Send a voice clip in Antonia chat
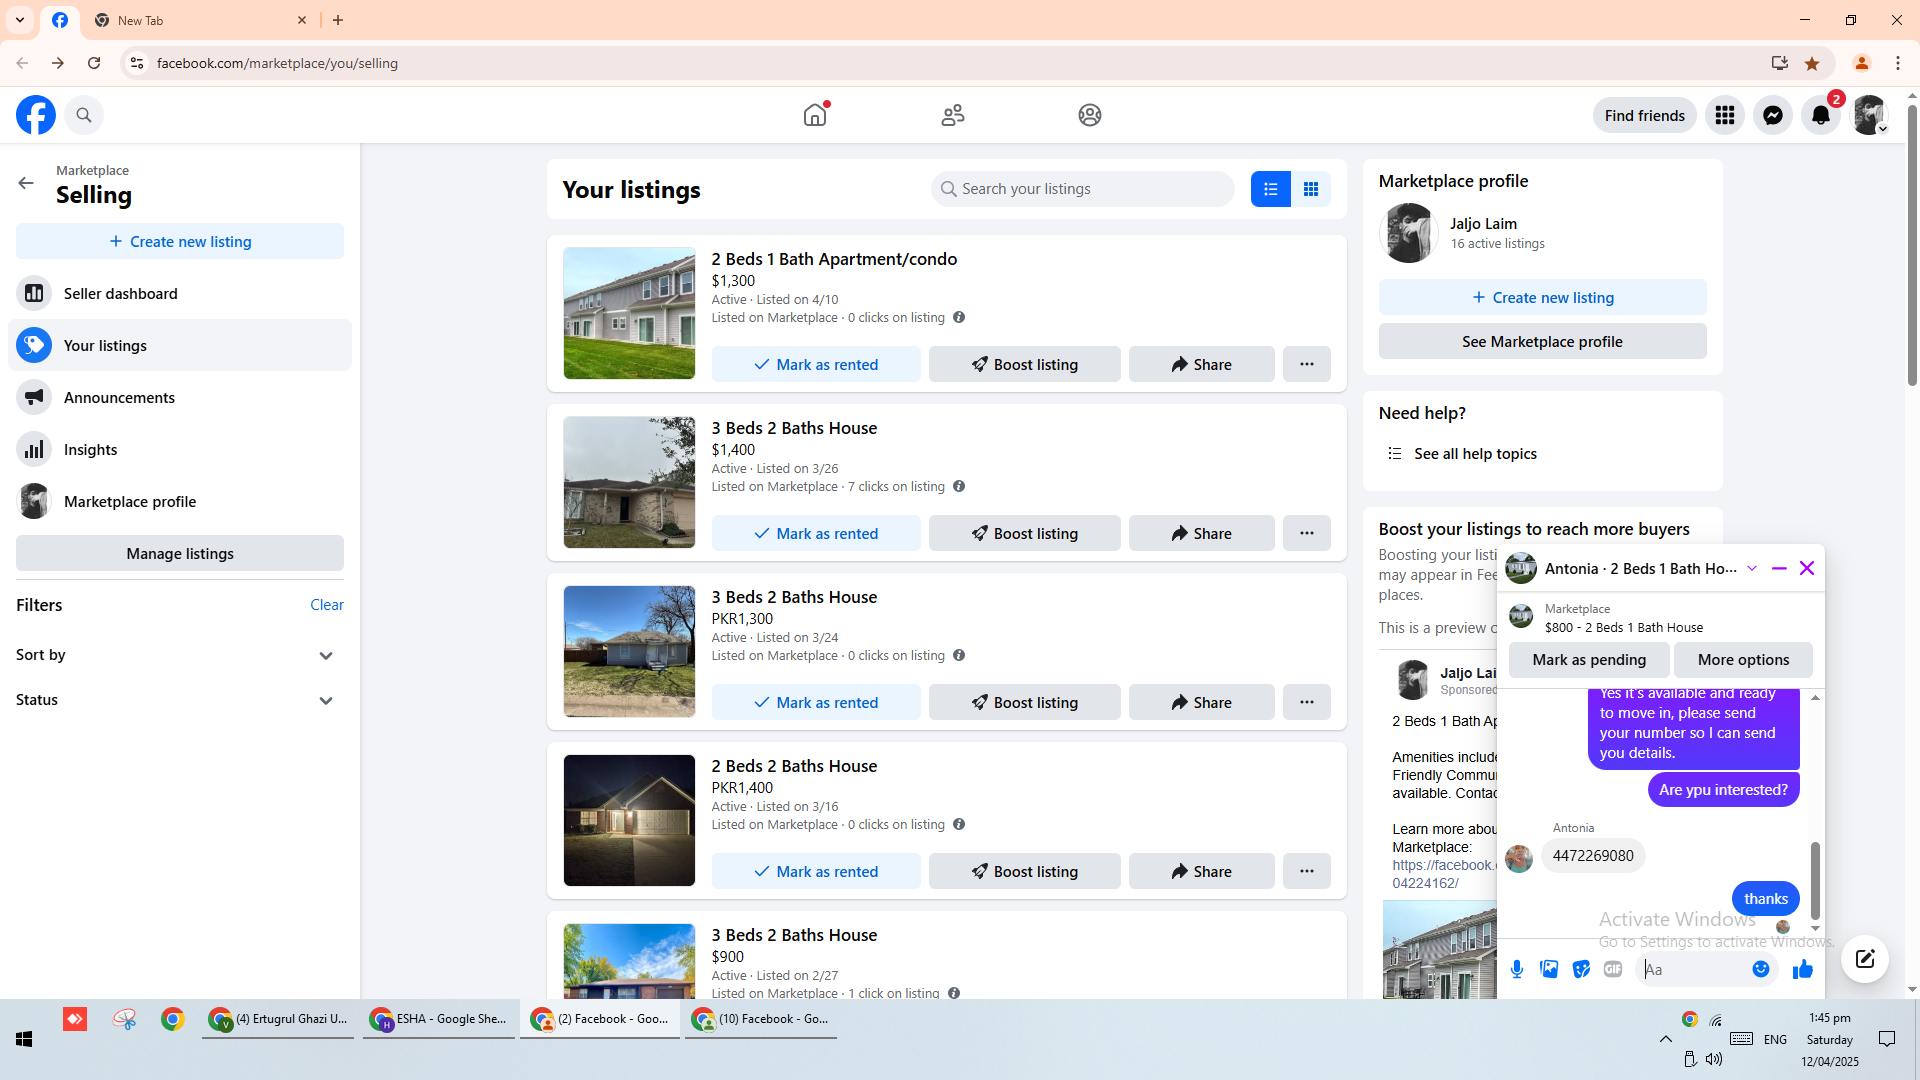Viewport: 1920px width, 1080px height. (x=1517, y=969)
